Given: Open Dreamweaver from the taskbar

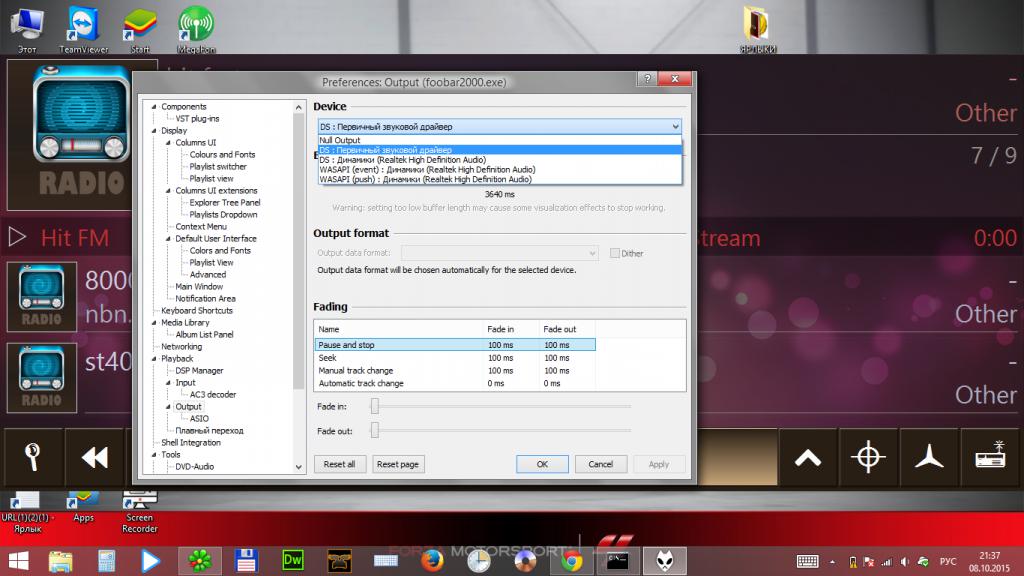Looking at the screenshot, I should (x=294, y=560).
